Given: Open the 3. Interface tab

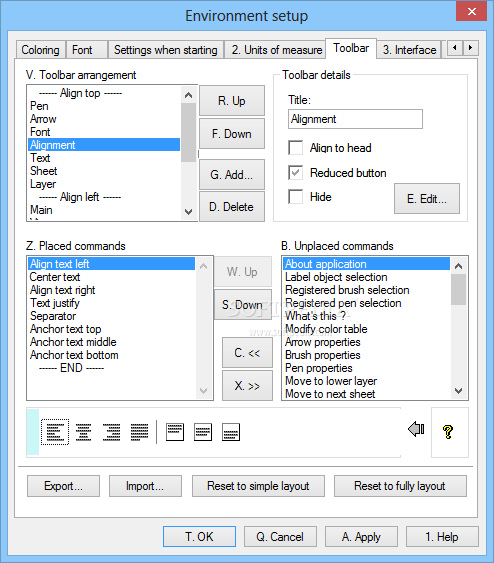Looking at the screenshot, I should click(410, 50).
